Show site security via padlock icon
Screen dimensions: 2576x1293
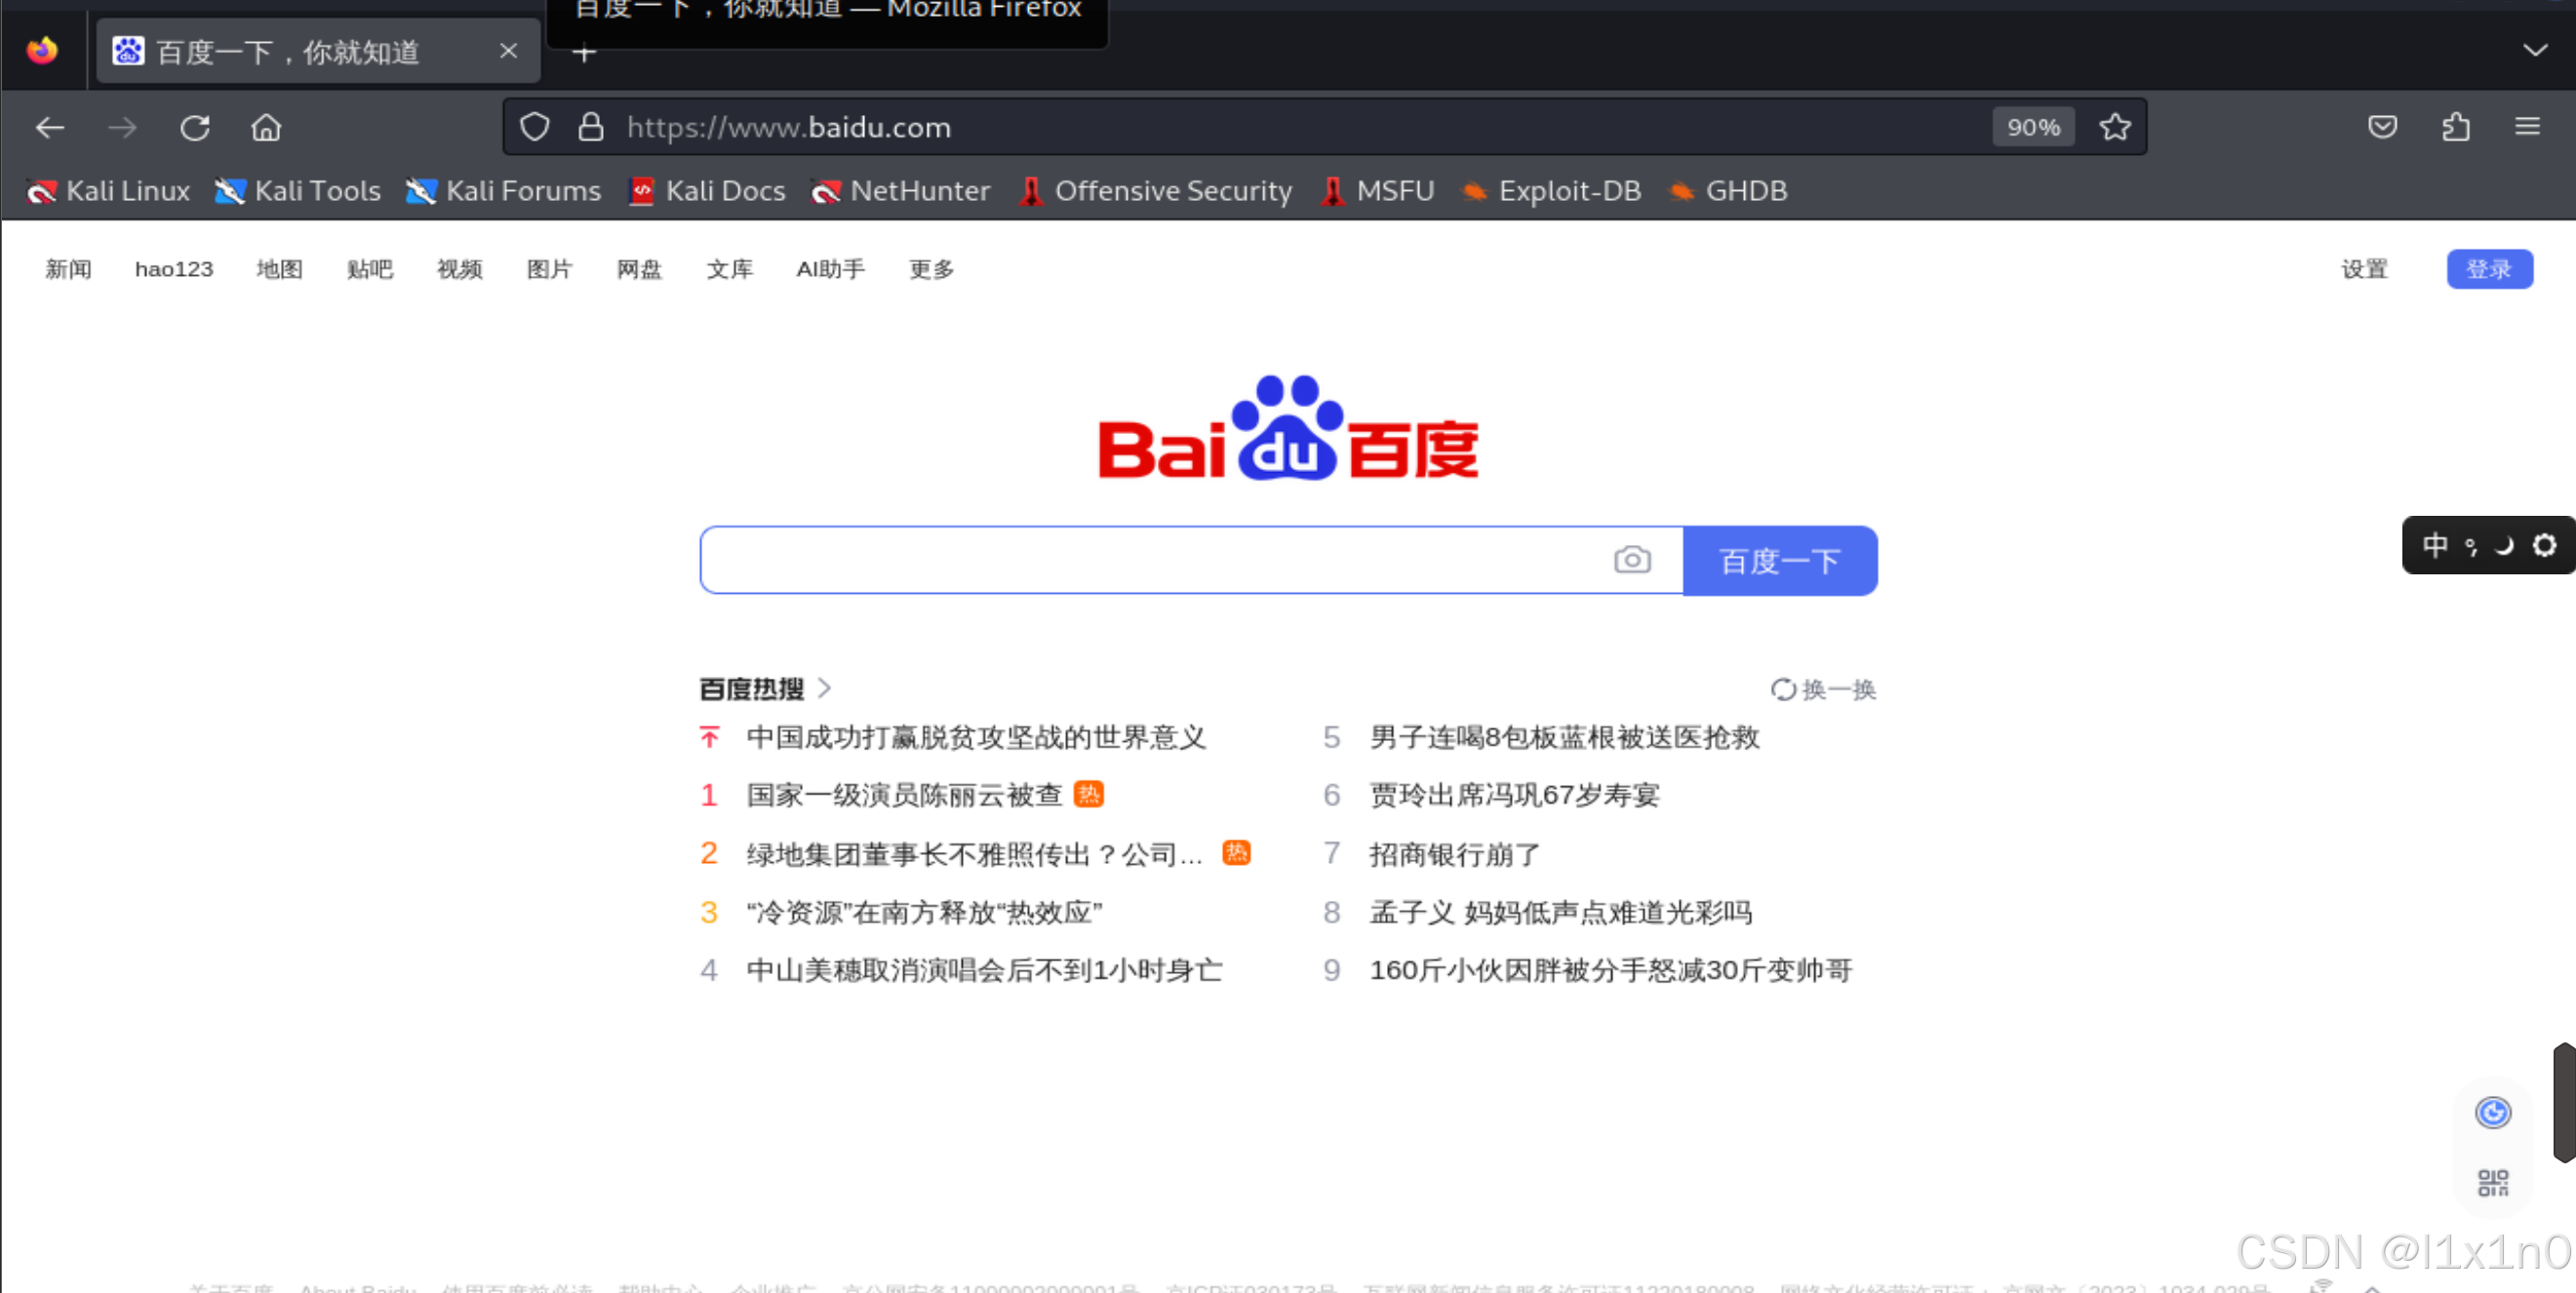(591, 127)
